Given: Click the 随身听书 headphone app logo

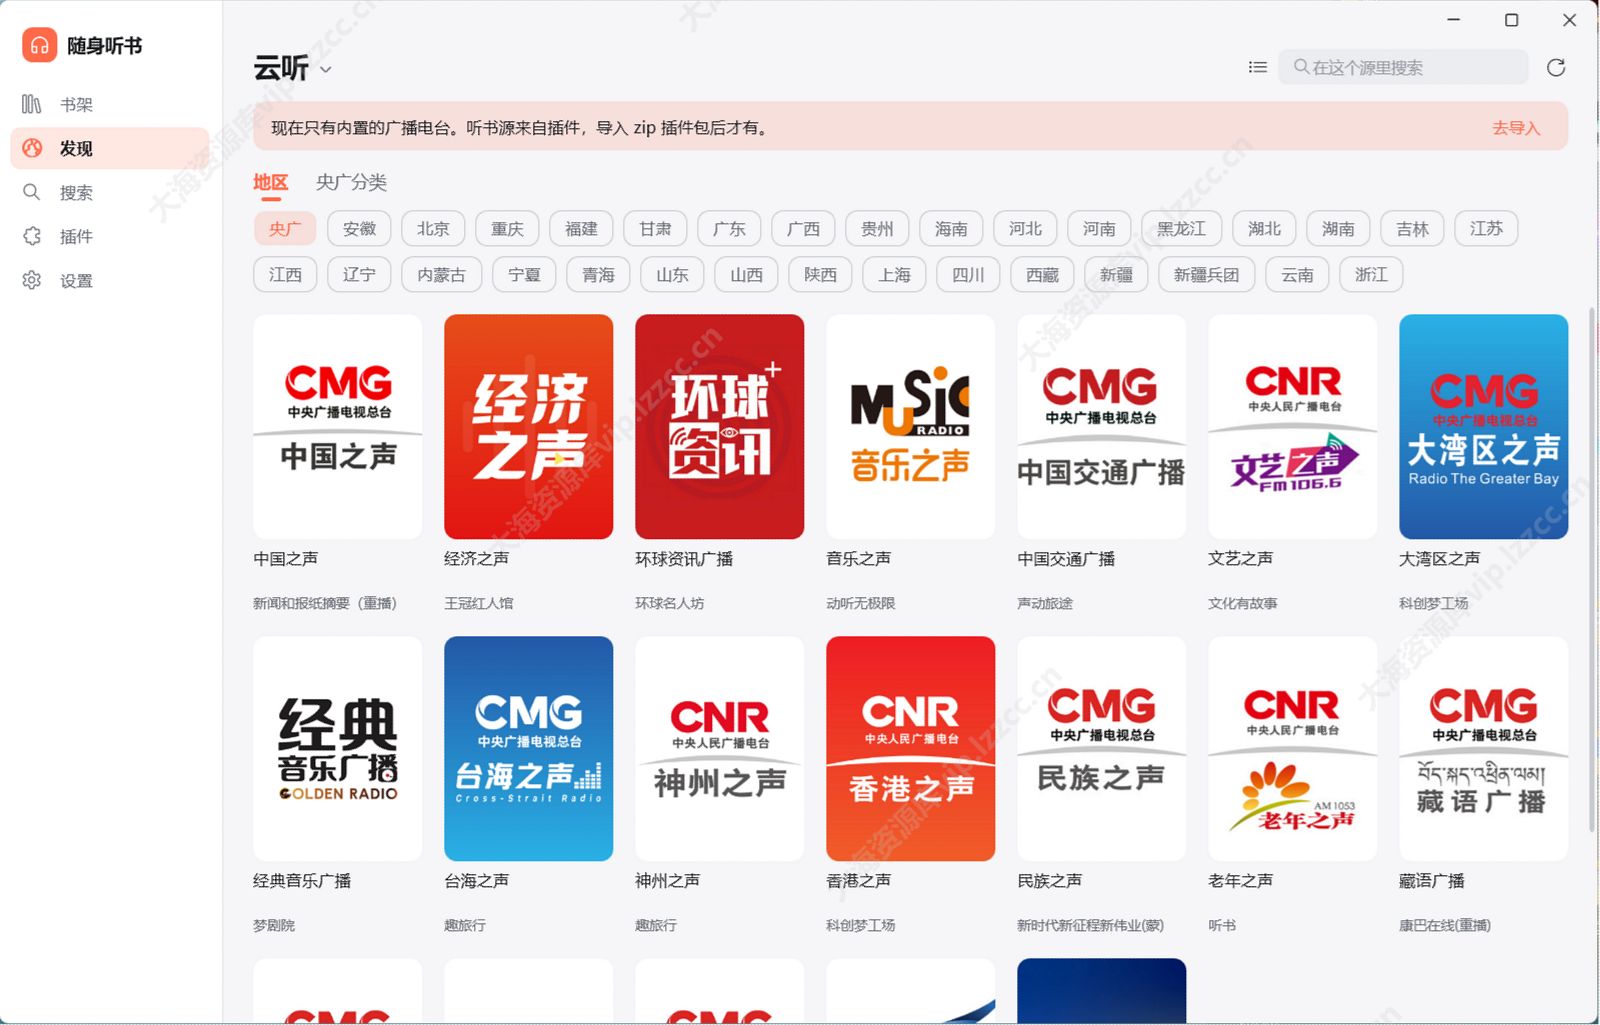Looking at the screenshot, I should tap(39, 45).
